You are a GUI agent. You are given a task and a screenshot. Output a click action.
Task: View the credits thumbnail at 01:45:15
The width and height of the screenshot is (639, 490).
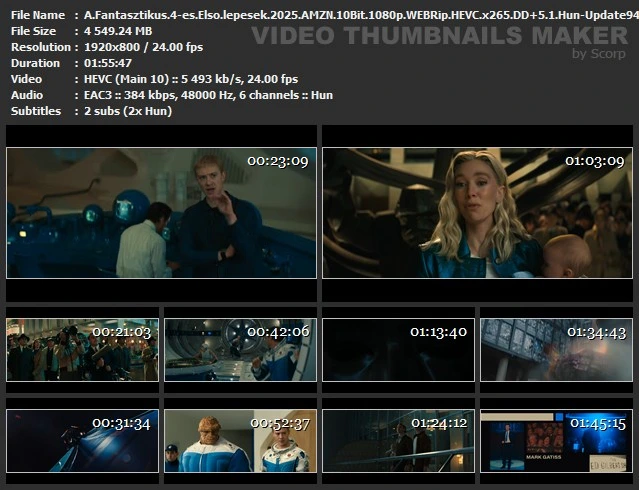point(556,441)
